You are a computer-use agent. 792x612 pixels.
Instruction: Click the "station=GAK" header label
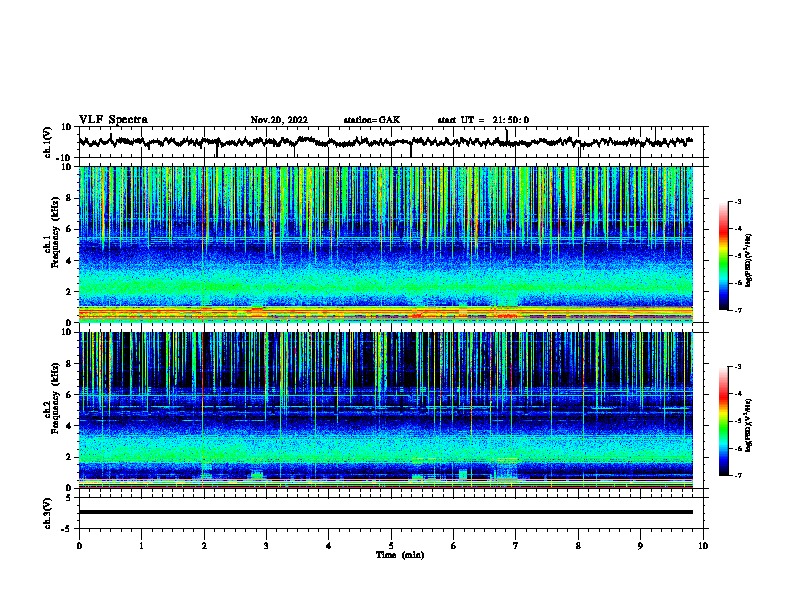click(x=372, y=120)
